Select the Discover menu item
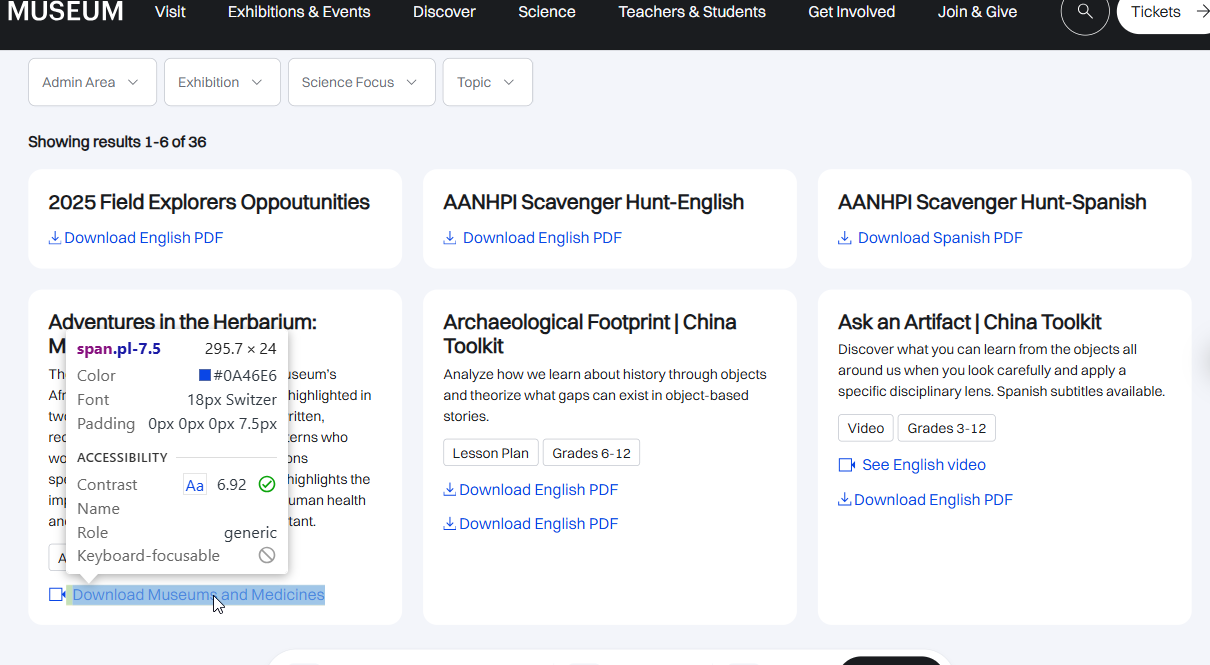The width and height of the screenshot is (1210, 665). [444, 12]
